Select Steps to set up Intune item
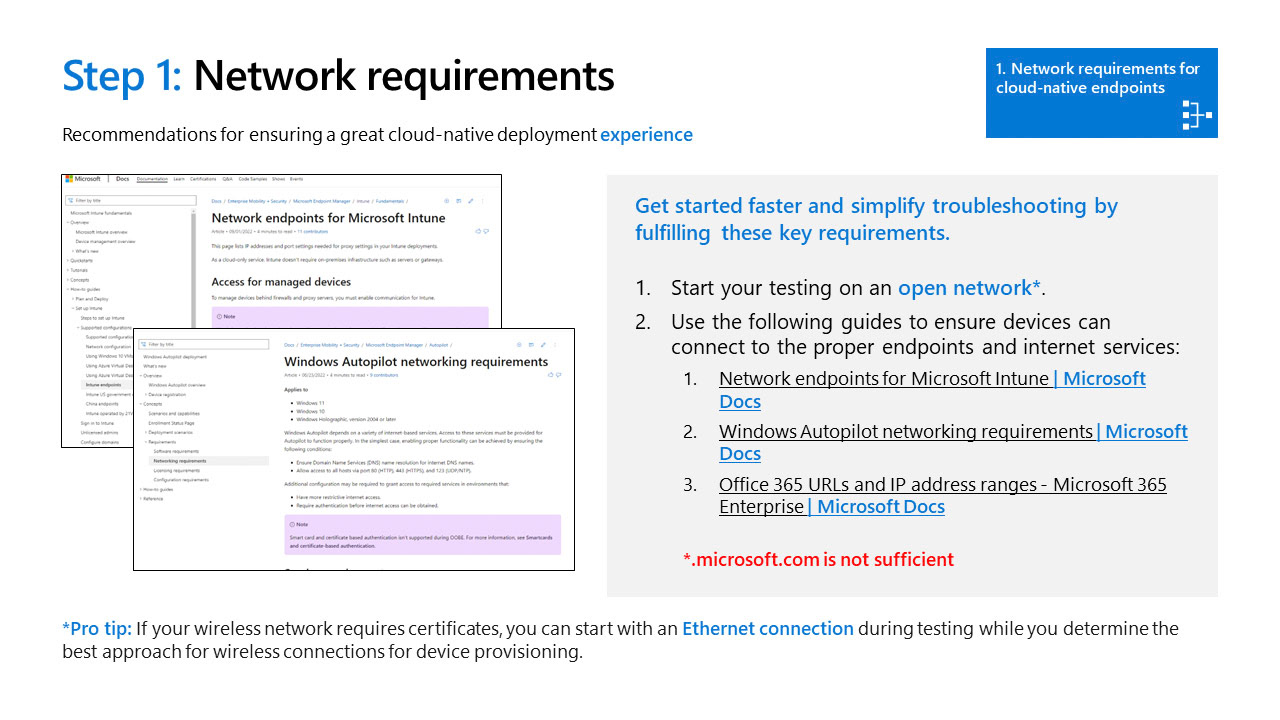Screen dimensions: 1280x720 pyautogui.click(x=102, y=318)
